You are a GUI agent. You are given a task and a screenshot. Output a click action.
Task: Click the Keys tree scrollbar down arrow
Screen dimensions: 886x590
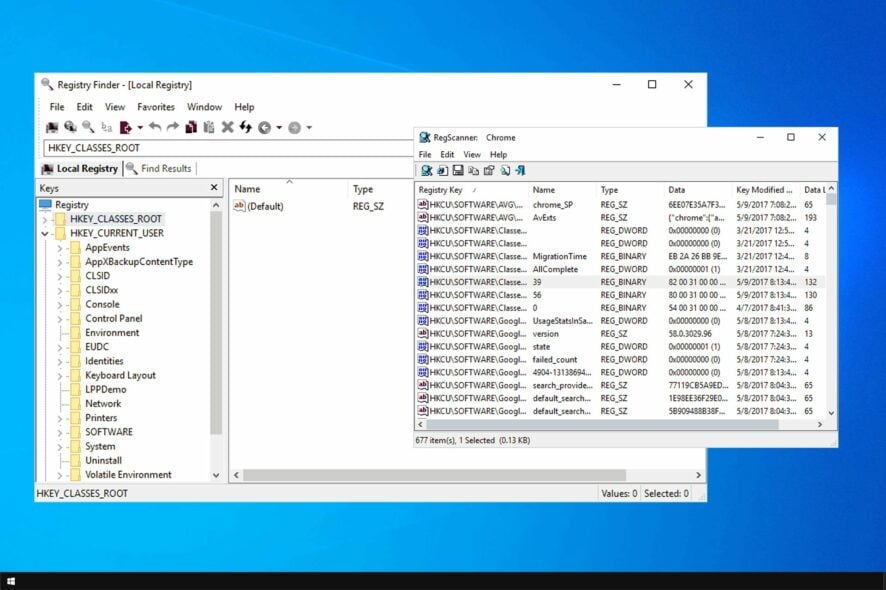click(x=216, y=475)
